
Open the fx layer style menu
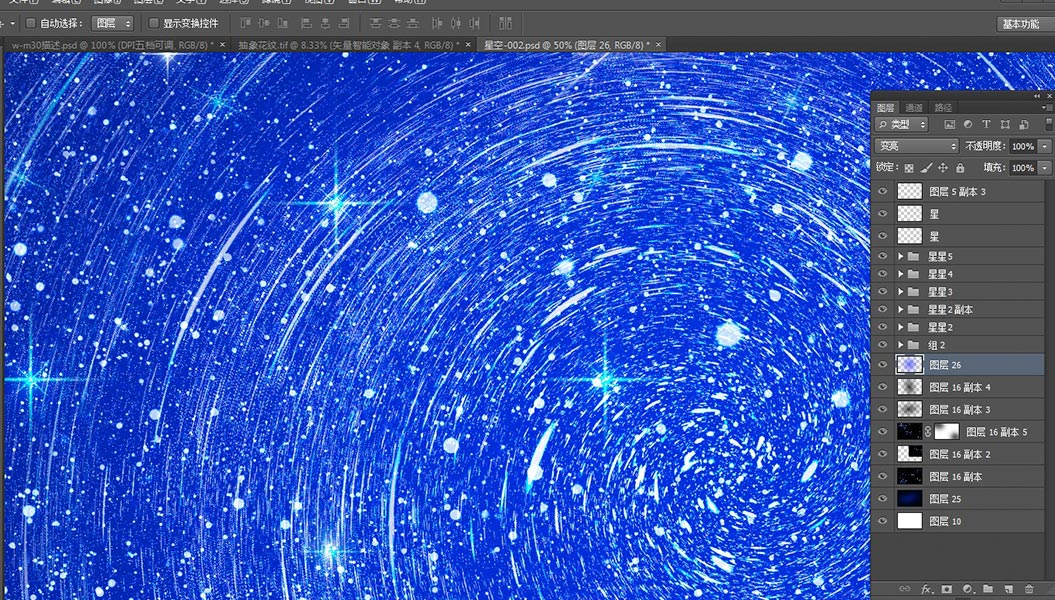926,589
